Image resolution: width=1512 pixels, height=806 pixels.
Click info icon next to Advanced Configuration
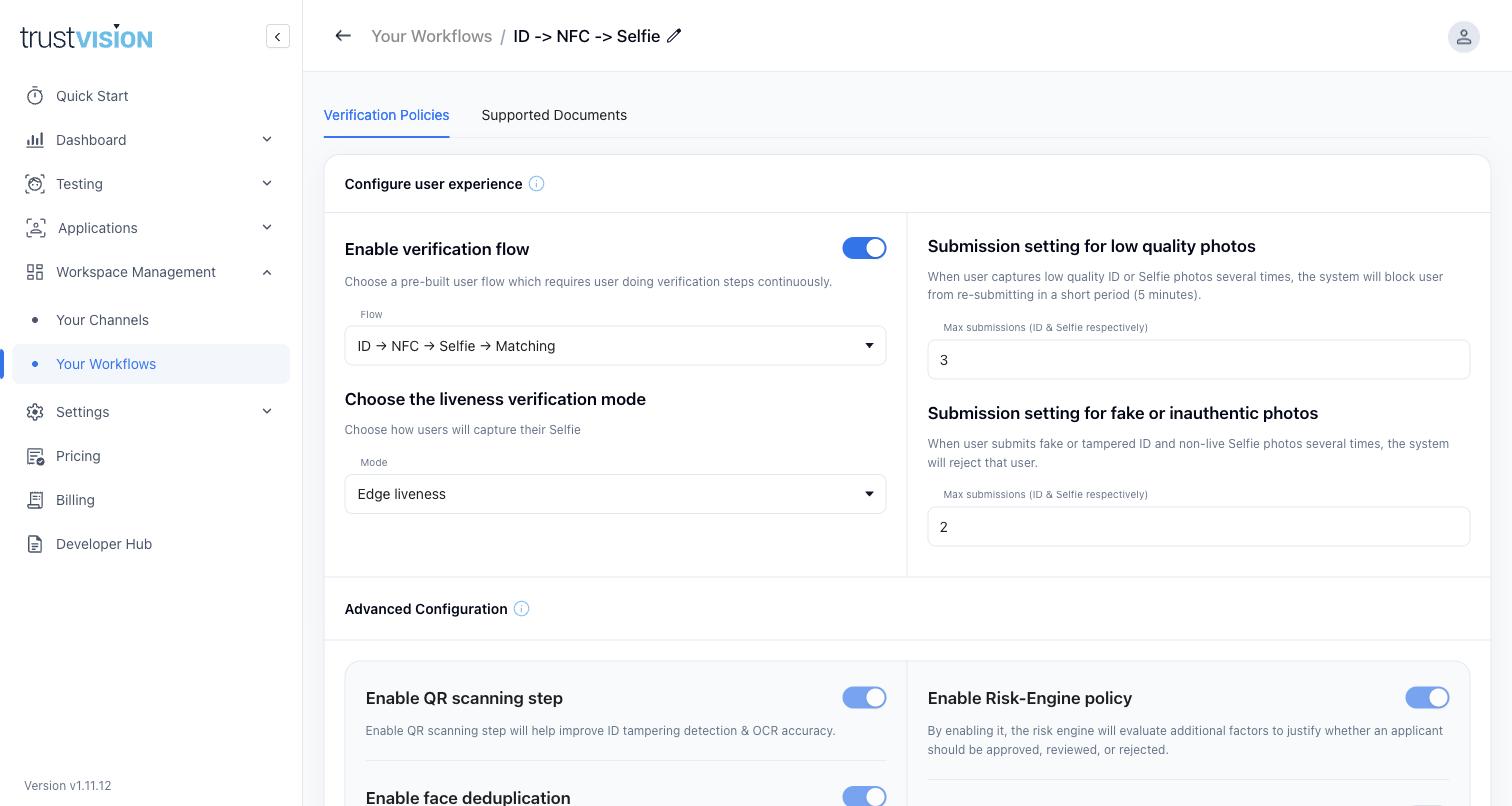coord(521,609)
